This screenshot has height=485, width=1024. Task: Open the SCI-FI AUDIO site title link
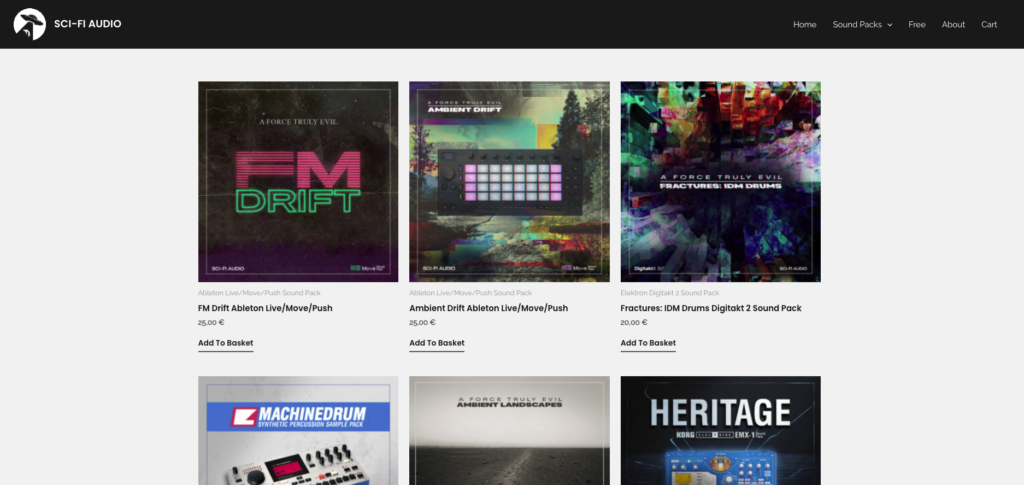pos(88,24)
